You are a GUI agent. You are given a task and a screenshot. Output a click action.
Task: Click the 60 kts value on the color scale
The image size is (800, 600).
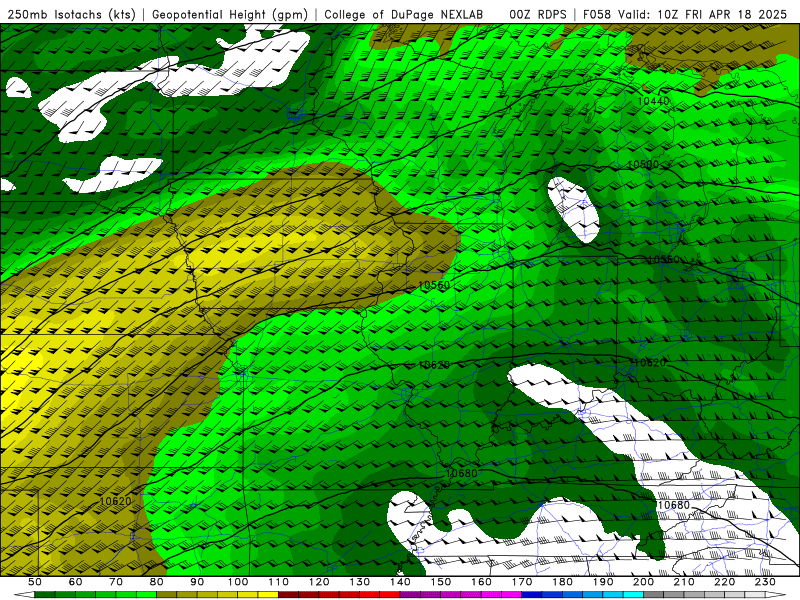[76, 582]
